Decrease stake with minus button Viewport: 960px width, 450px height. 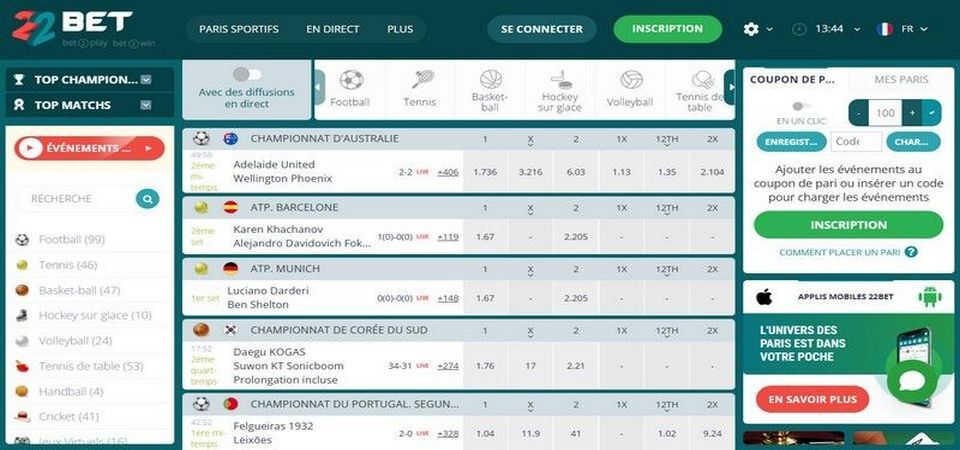click(859, 113)
